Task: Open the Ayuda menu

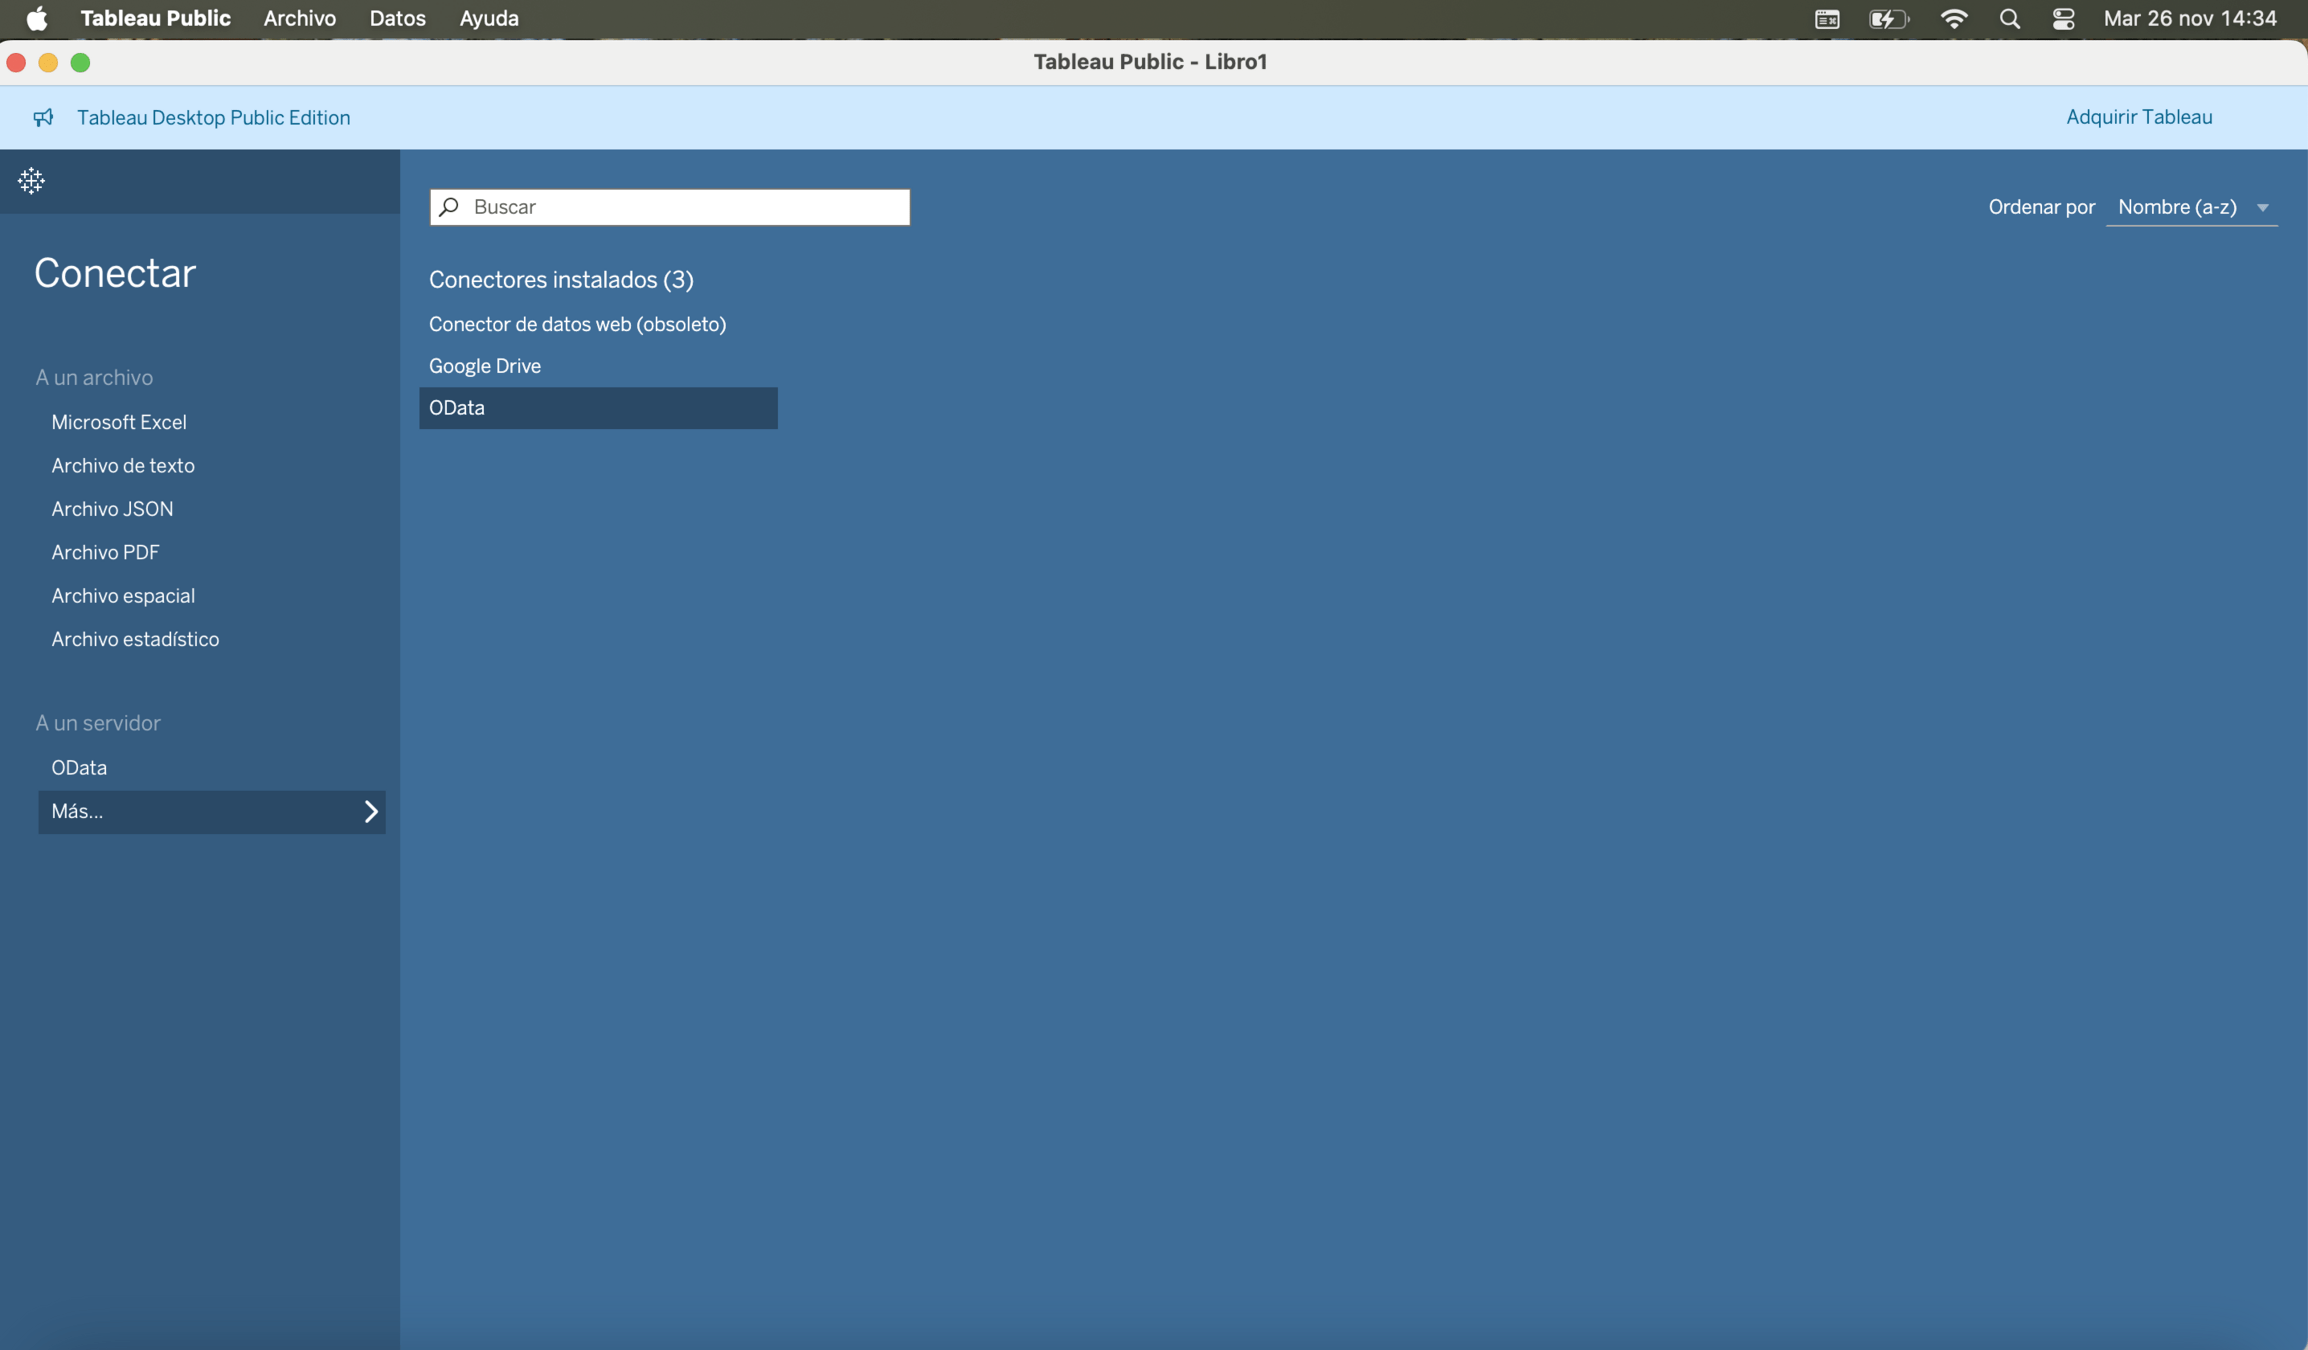Action: coord(488,19)
